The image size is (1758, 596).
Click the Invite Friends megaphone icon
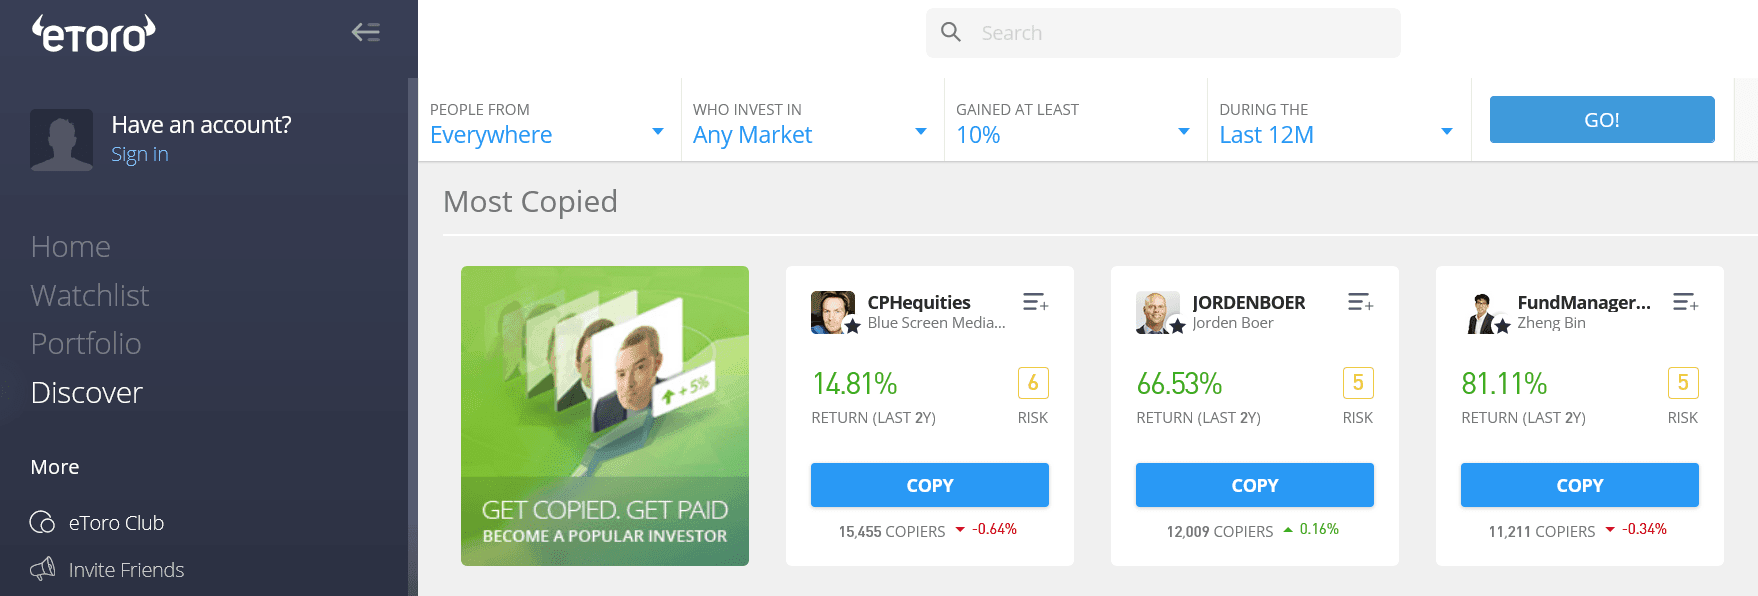click(42, 569)
